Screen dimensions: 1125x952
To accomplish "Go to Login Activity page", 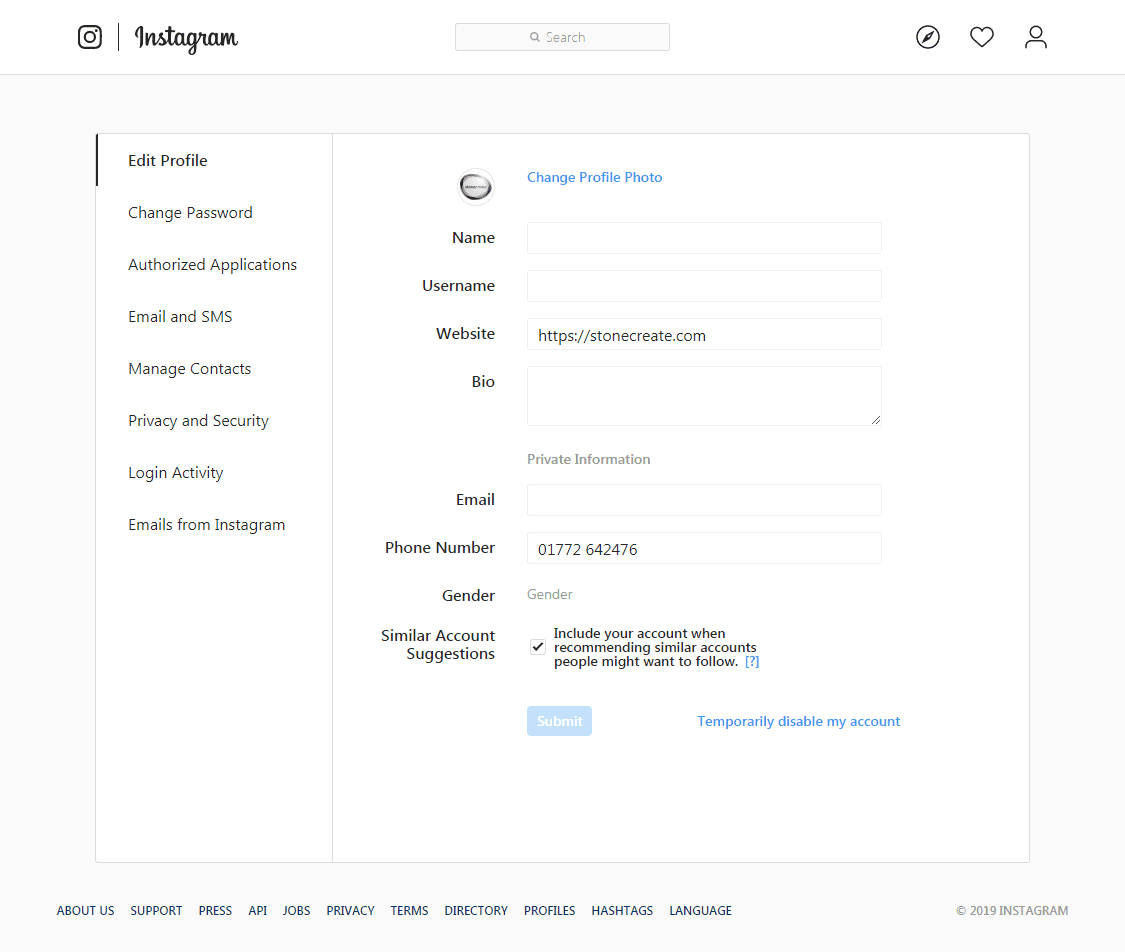I will (x=176, y=473).
